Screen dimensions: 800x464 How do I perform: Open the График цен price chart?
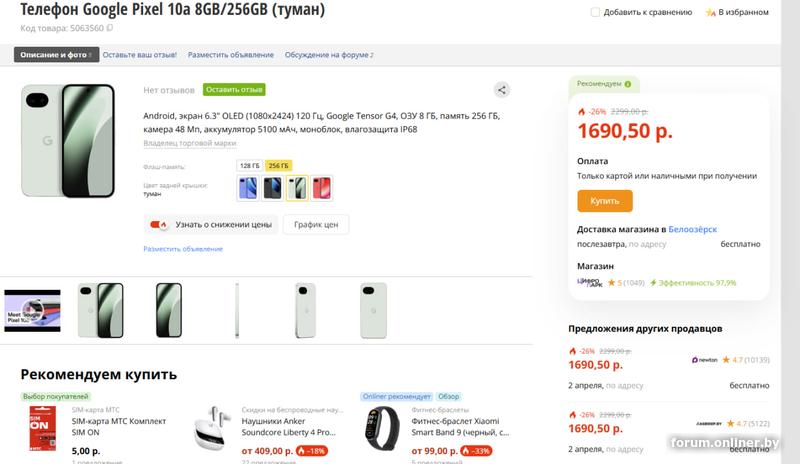pyautogui.click(x=315, y=225)
